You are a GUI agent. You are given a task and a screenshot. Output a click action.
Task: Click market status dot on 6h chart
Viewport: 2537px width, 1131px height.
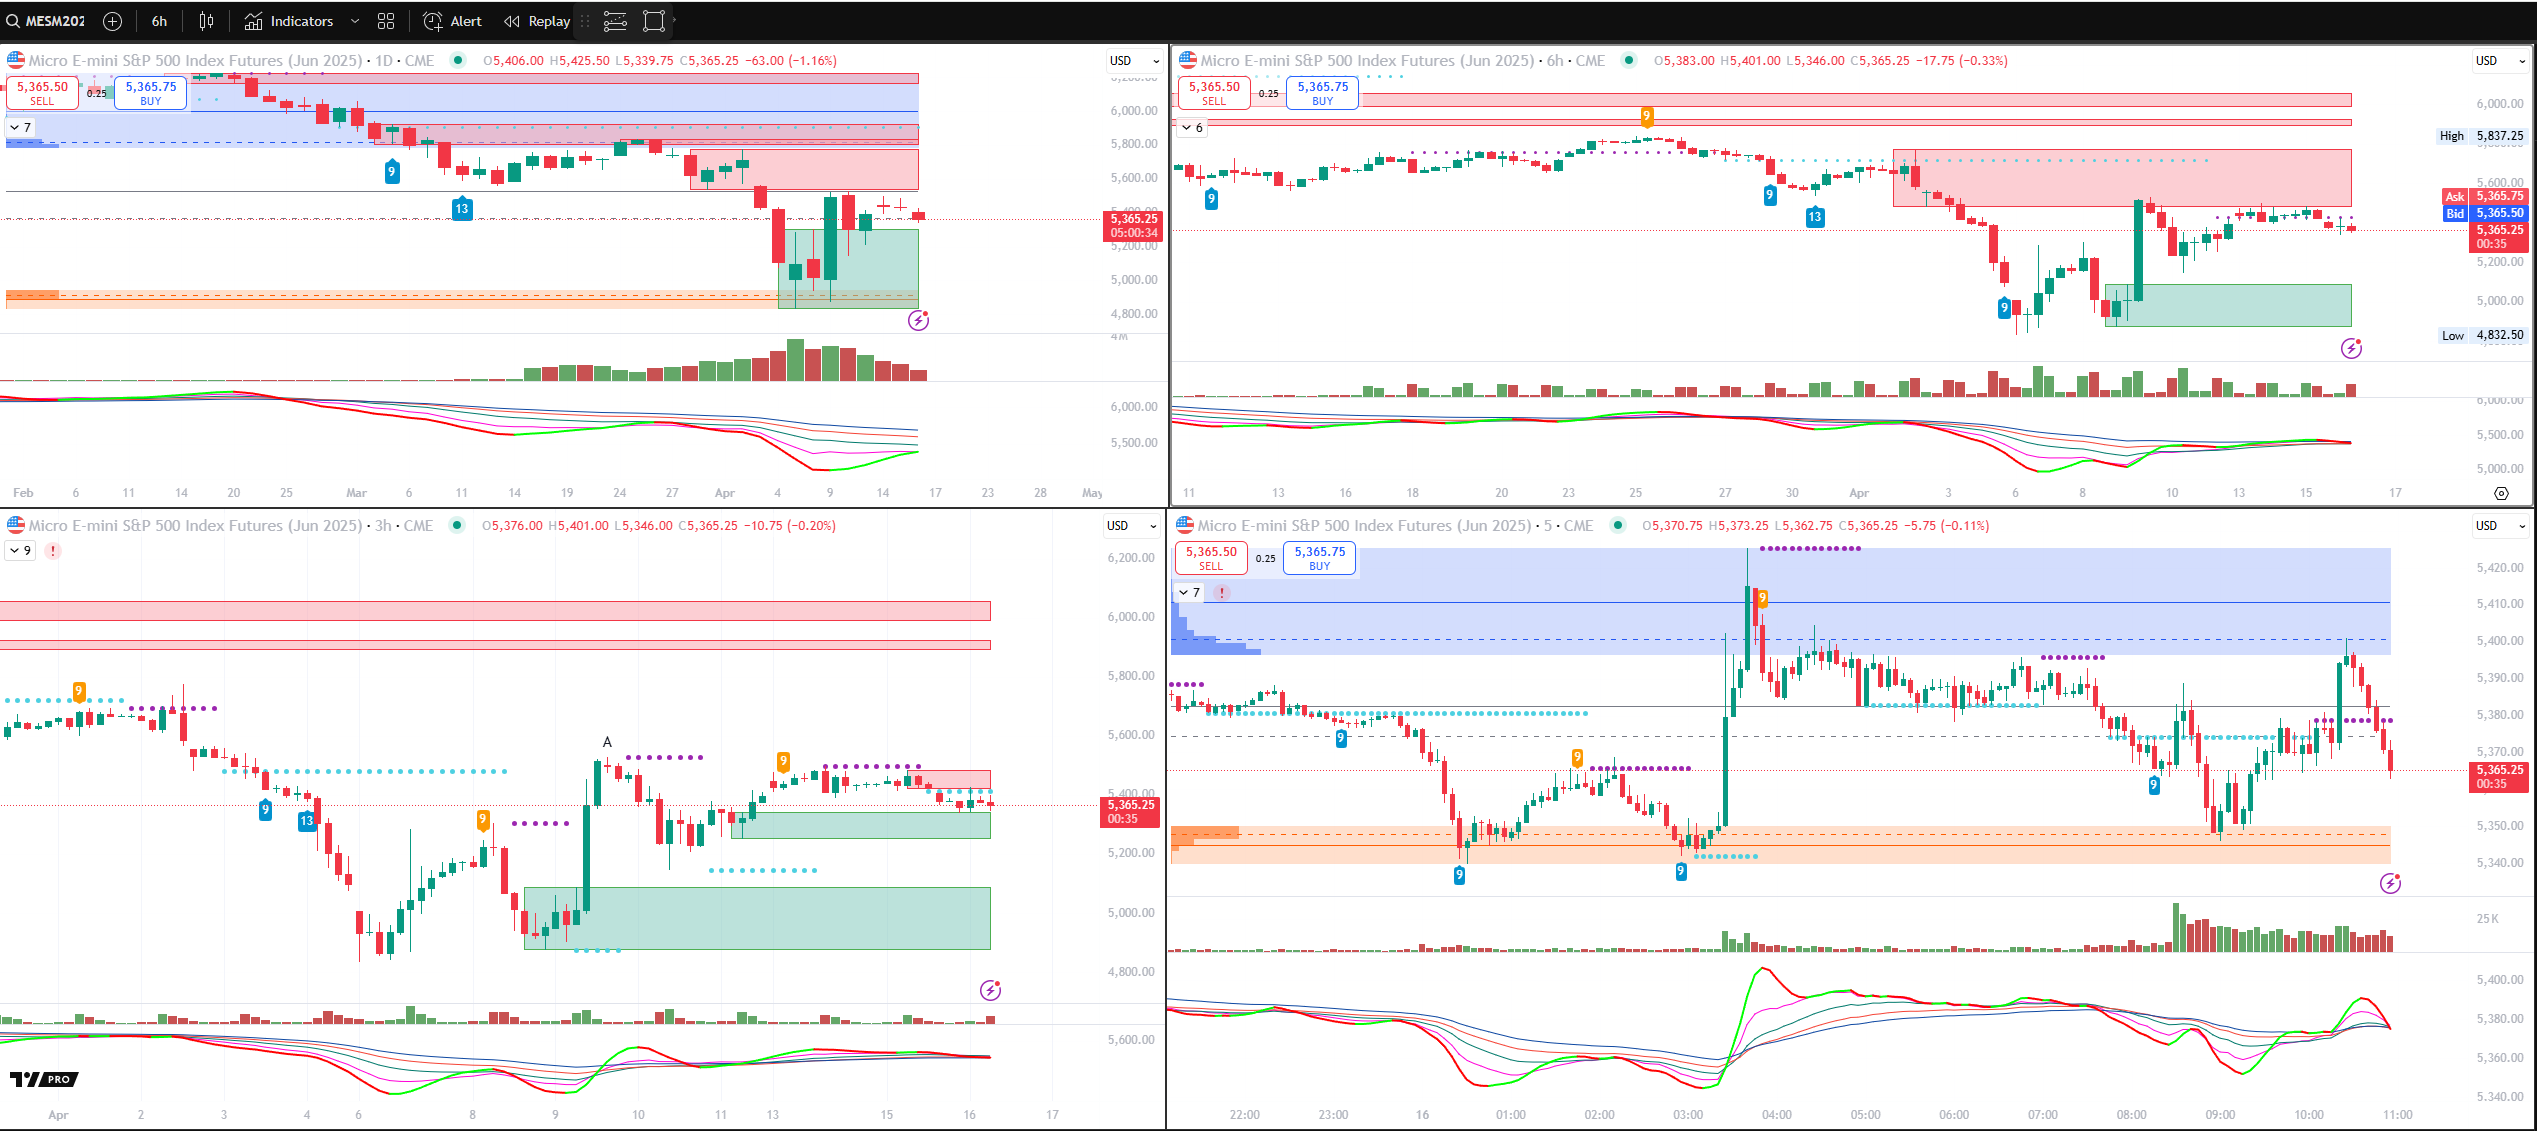1629,60
